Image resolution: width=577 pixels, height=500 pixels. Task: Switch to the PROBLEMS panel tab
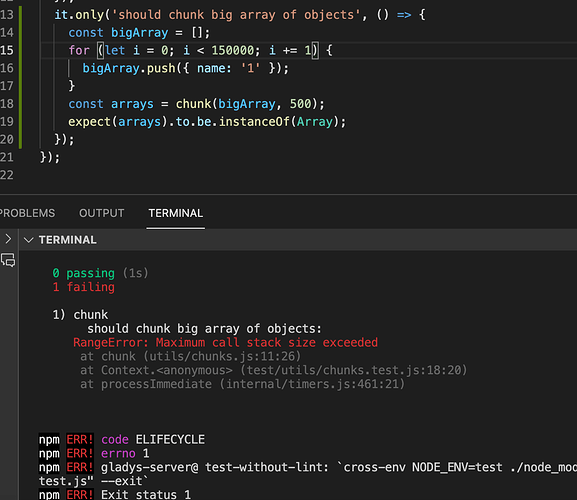pyautogui.click(x=27, y=213)
